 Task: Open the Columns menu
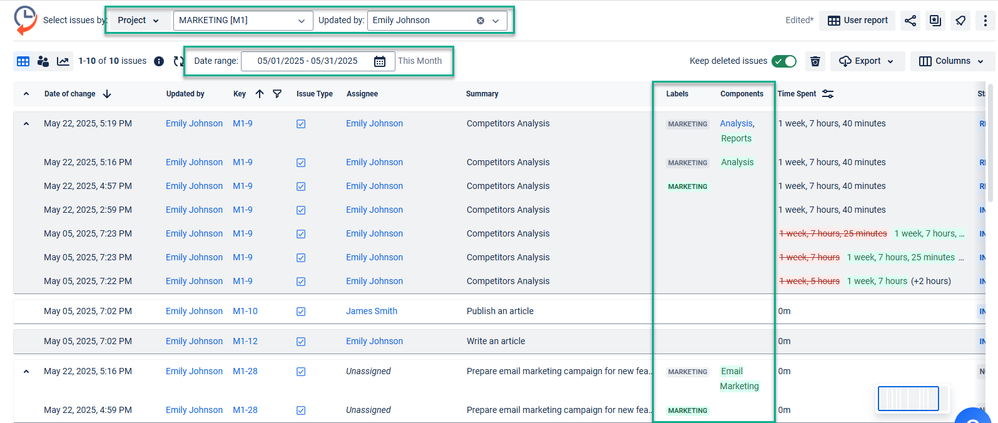(x=952, y=61)
